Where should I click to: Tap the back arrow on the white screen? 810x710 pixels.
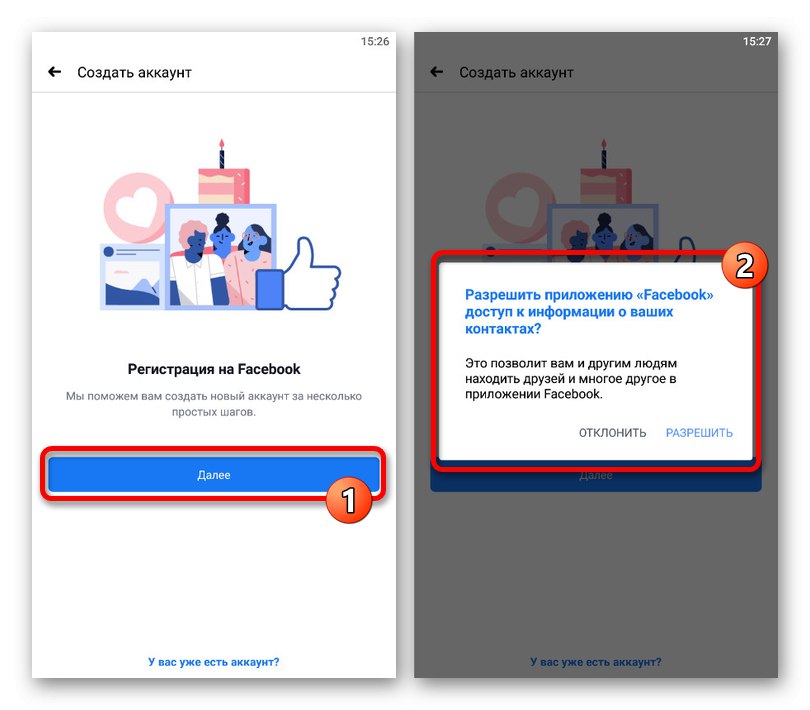coord(55,72)
